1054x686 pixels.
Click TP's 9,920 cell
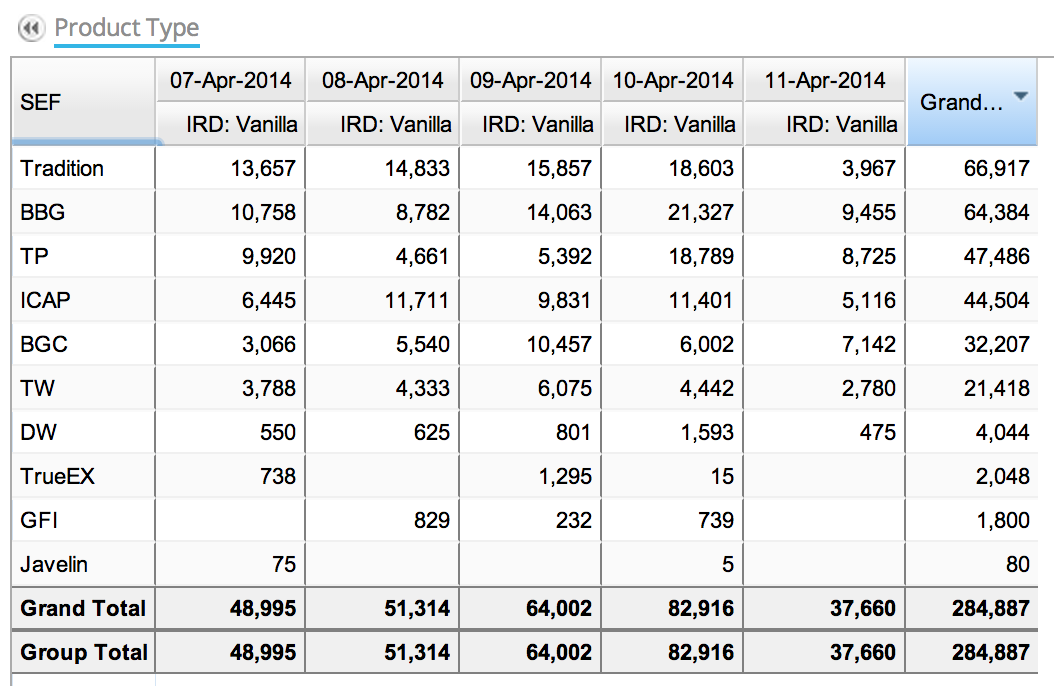269,256
